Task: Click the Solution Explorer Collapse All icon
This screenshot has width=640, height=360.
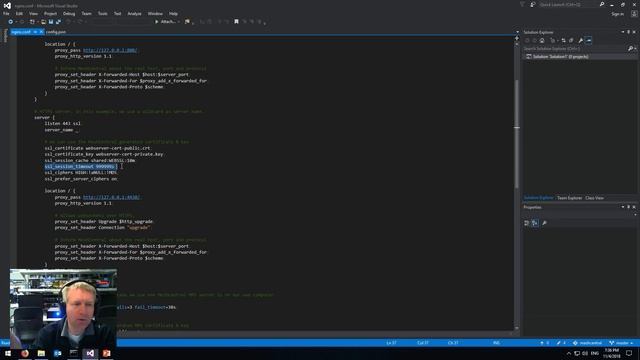Action: pos(571,40)
